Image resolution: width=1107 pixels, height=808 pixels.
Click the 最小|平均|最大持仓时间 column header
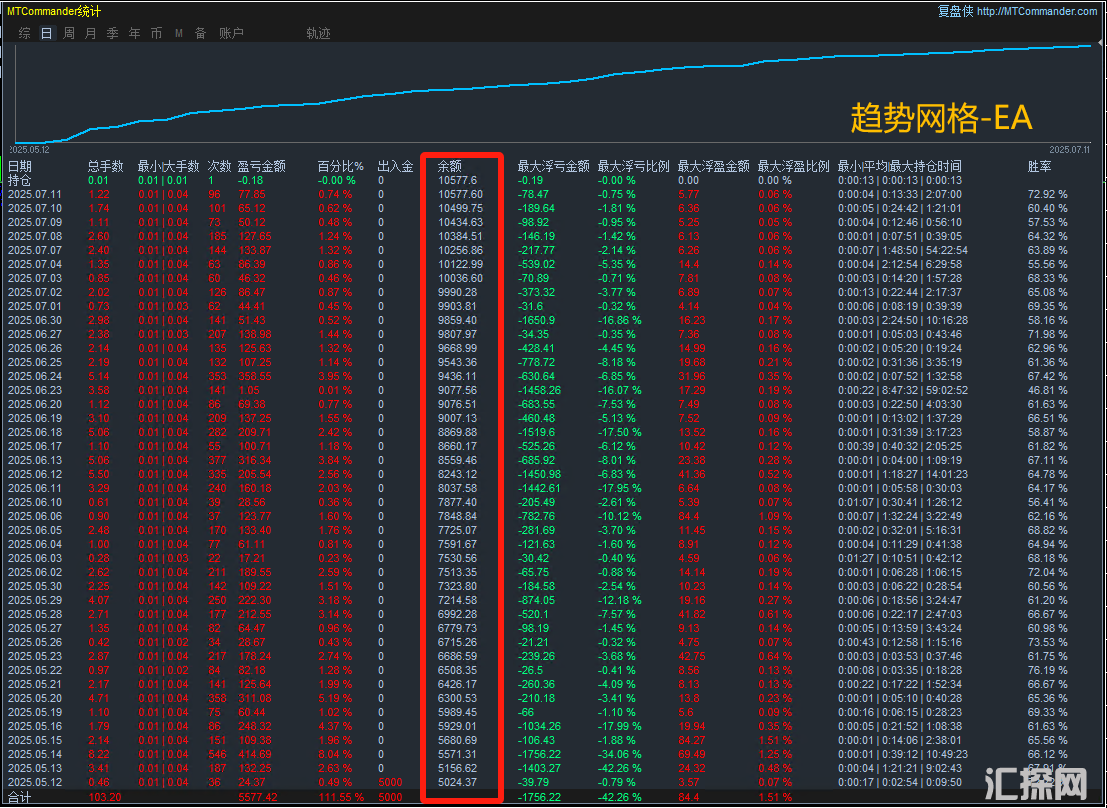899,166
